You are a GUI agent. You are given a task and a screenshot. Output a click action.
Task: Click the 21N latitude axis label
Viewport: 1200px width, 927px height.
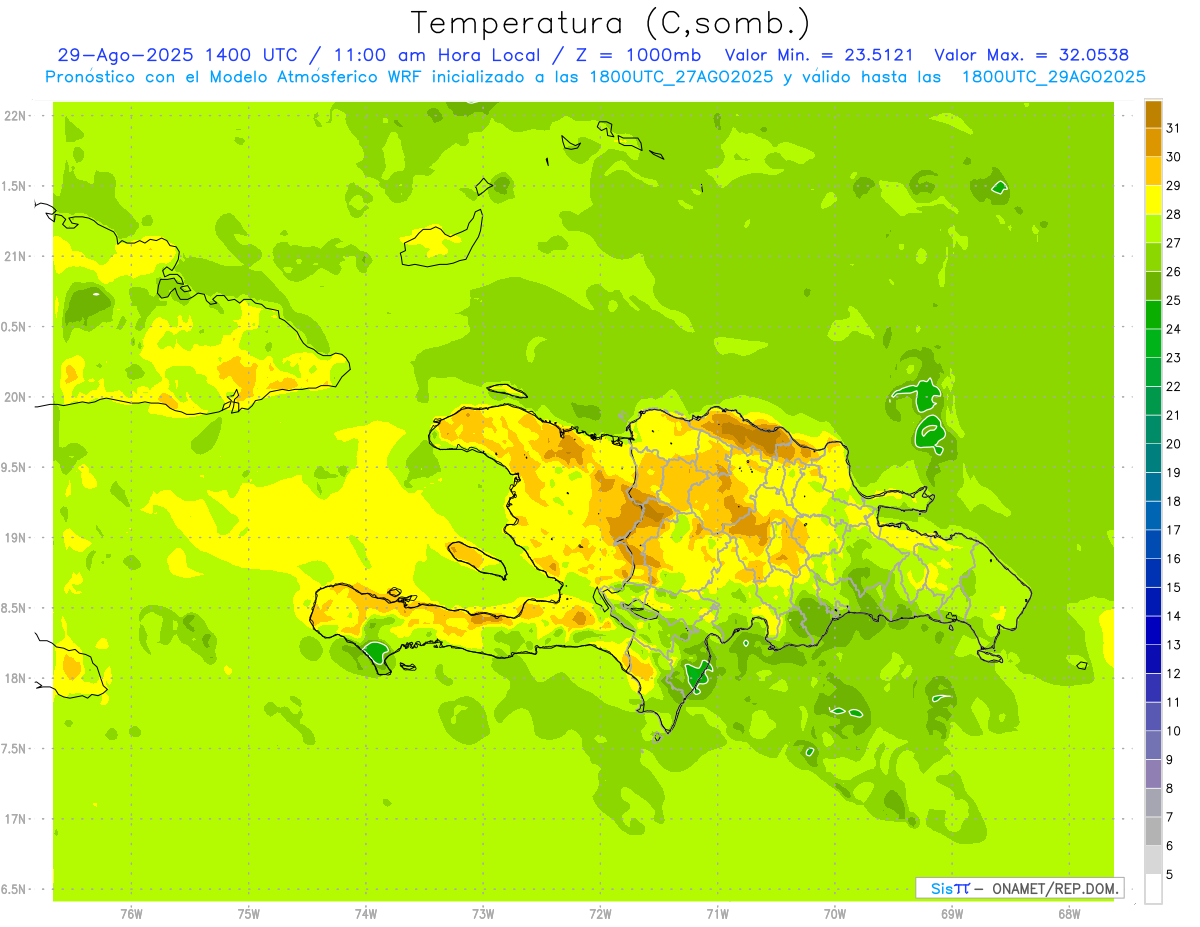(15, 257)
